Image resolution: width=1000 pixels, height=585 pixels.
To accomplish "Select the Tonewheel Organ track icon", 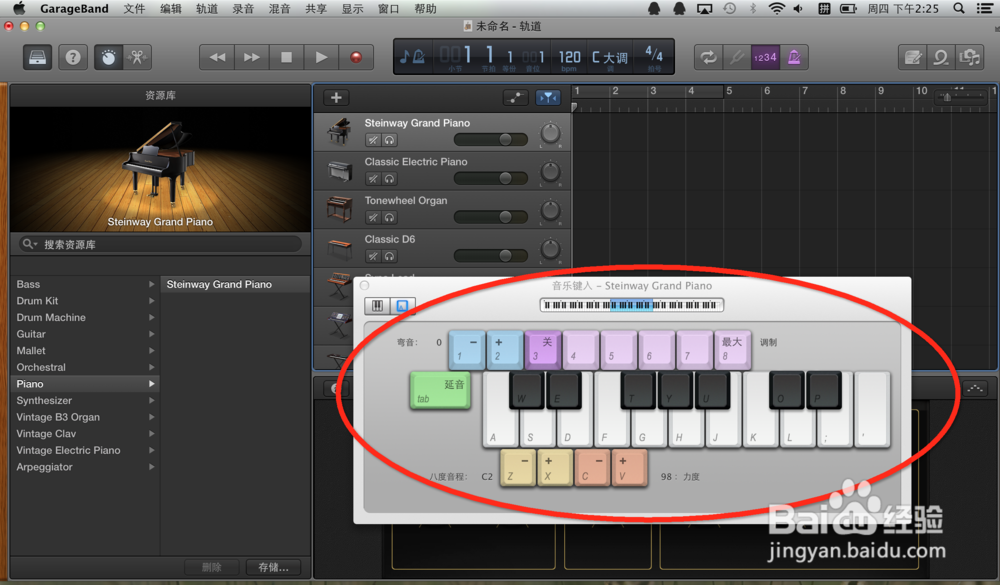I will click(x=339, y=209).
